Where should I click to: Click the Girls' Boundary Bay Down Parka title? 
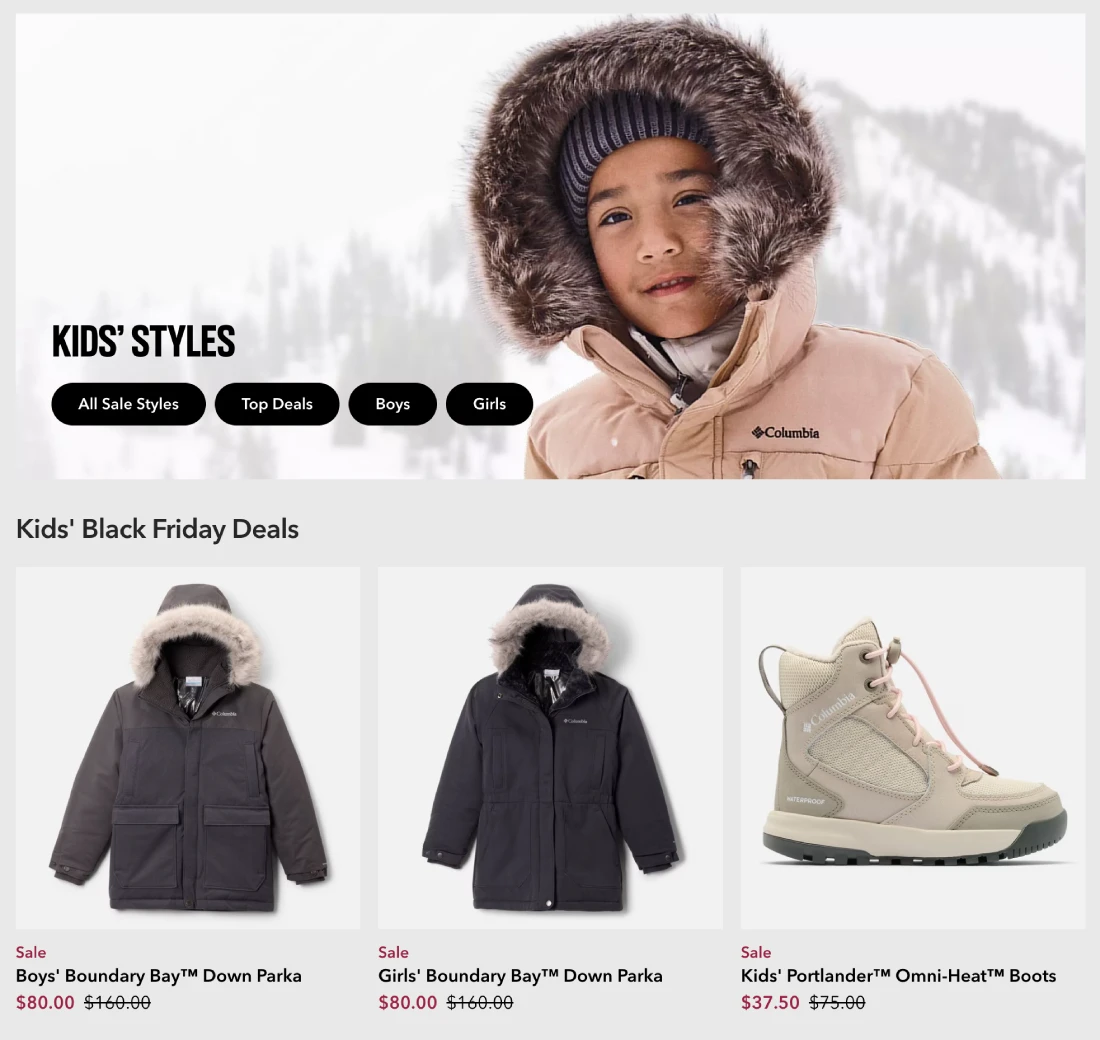tap(521, 976)
